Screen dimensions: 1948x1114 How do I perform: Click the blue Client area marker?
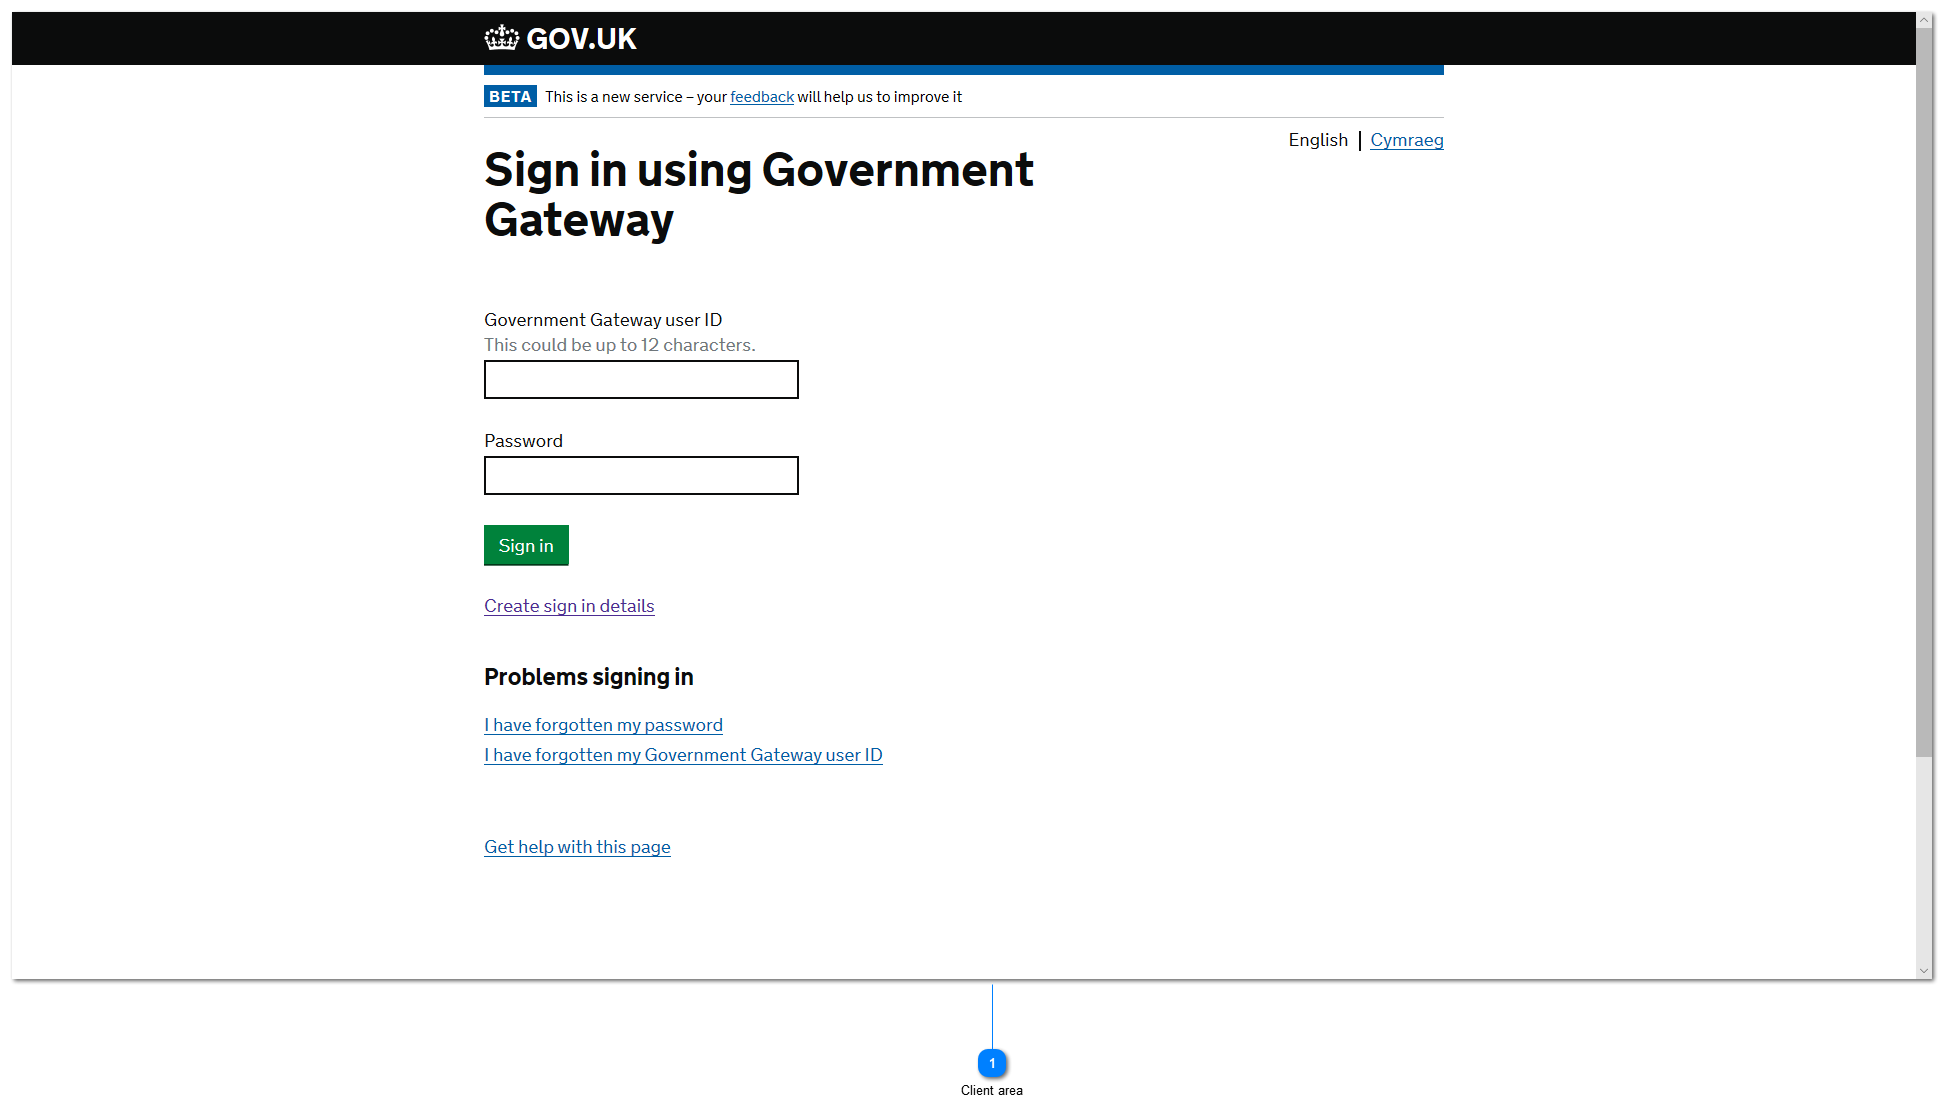[991, 1063]
